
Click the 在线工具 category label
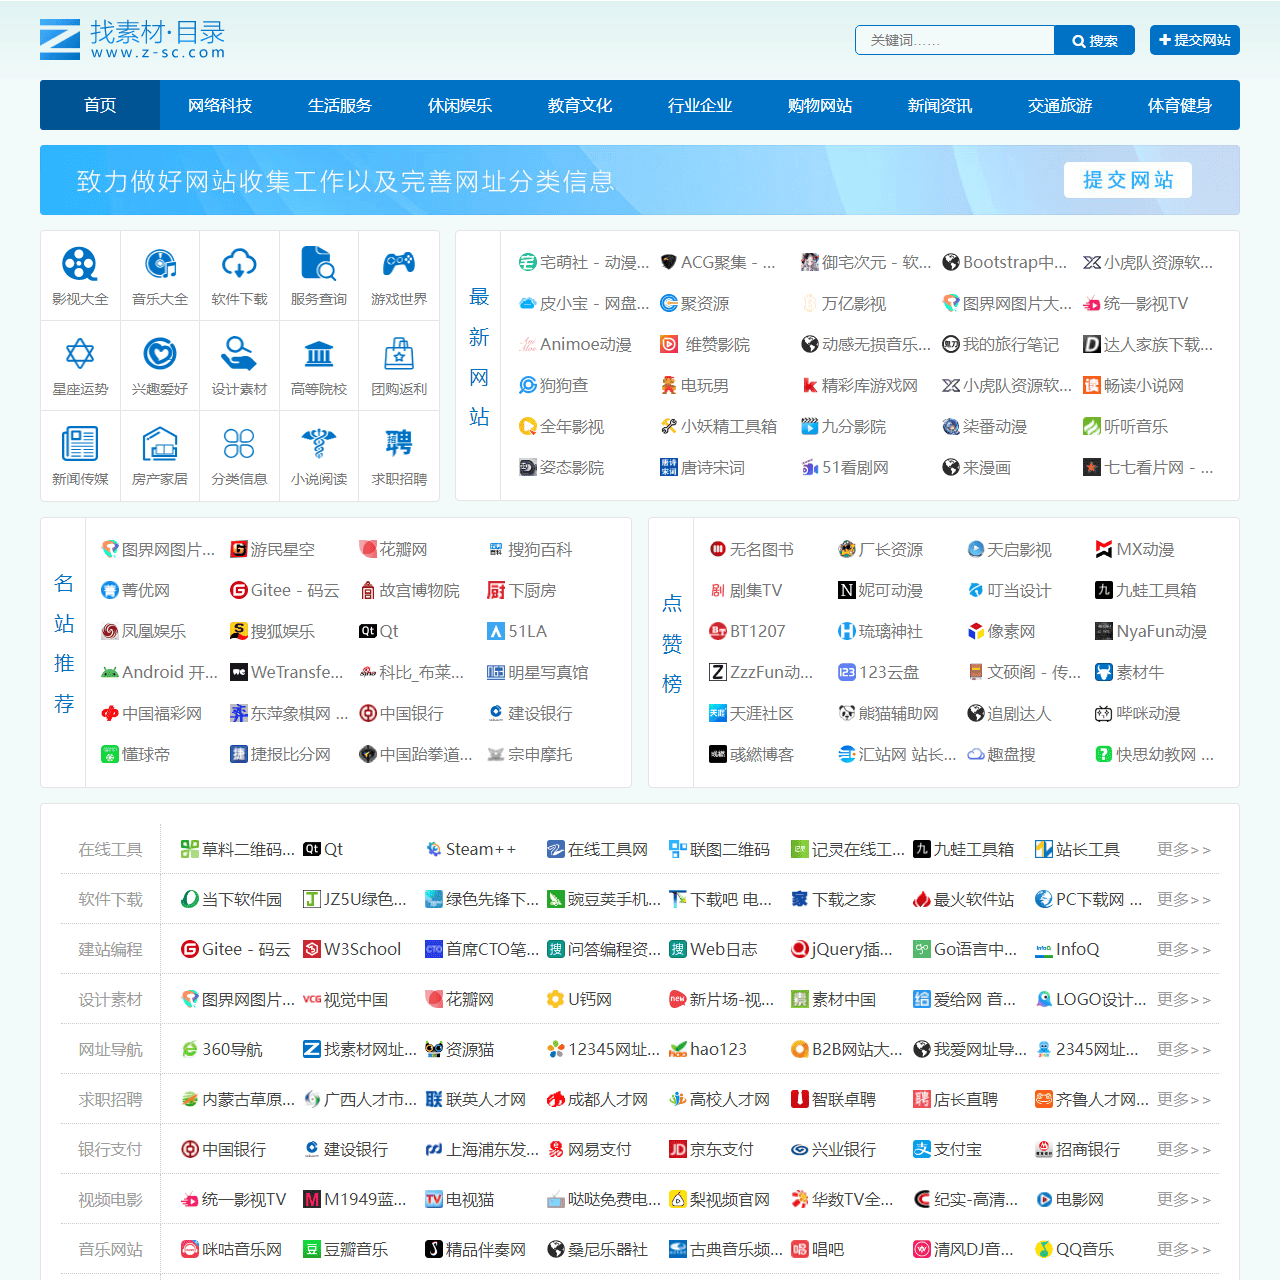pos(110,849)
